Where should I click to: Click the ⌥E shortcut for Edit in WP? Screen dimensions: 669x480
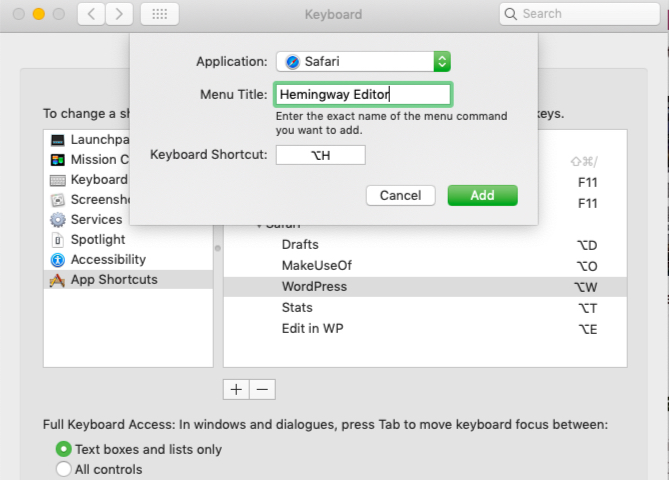(588, 329)
